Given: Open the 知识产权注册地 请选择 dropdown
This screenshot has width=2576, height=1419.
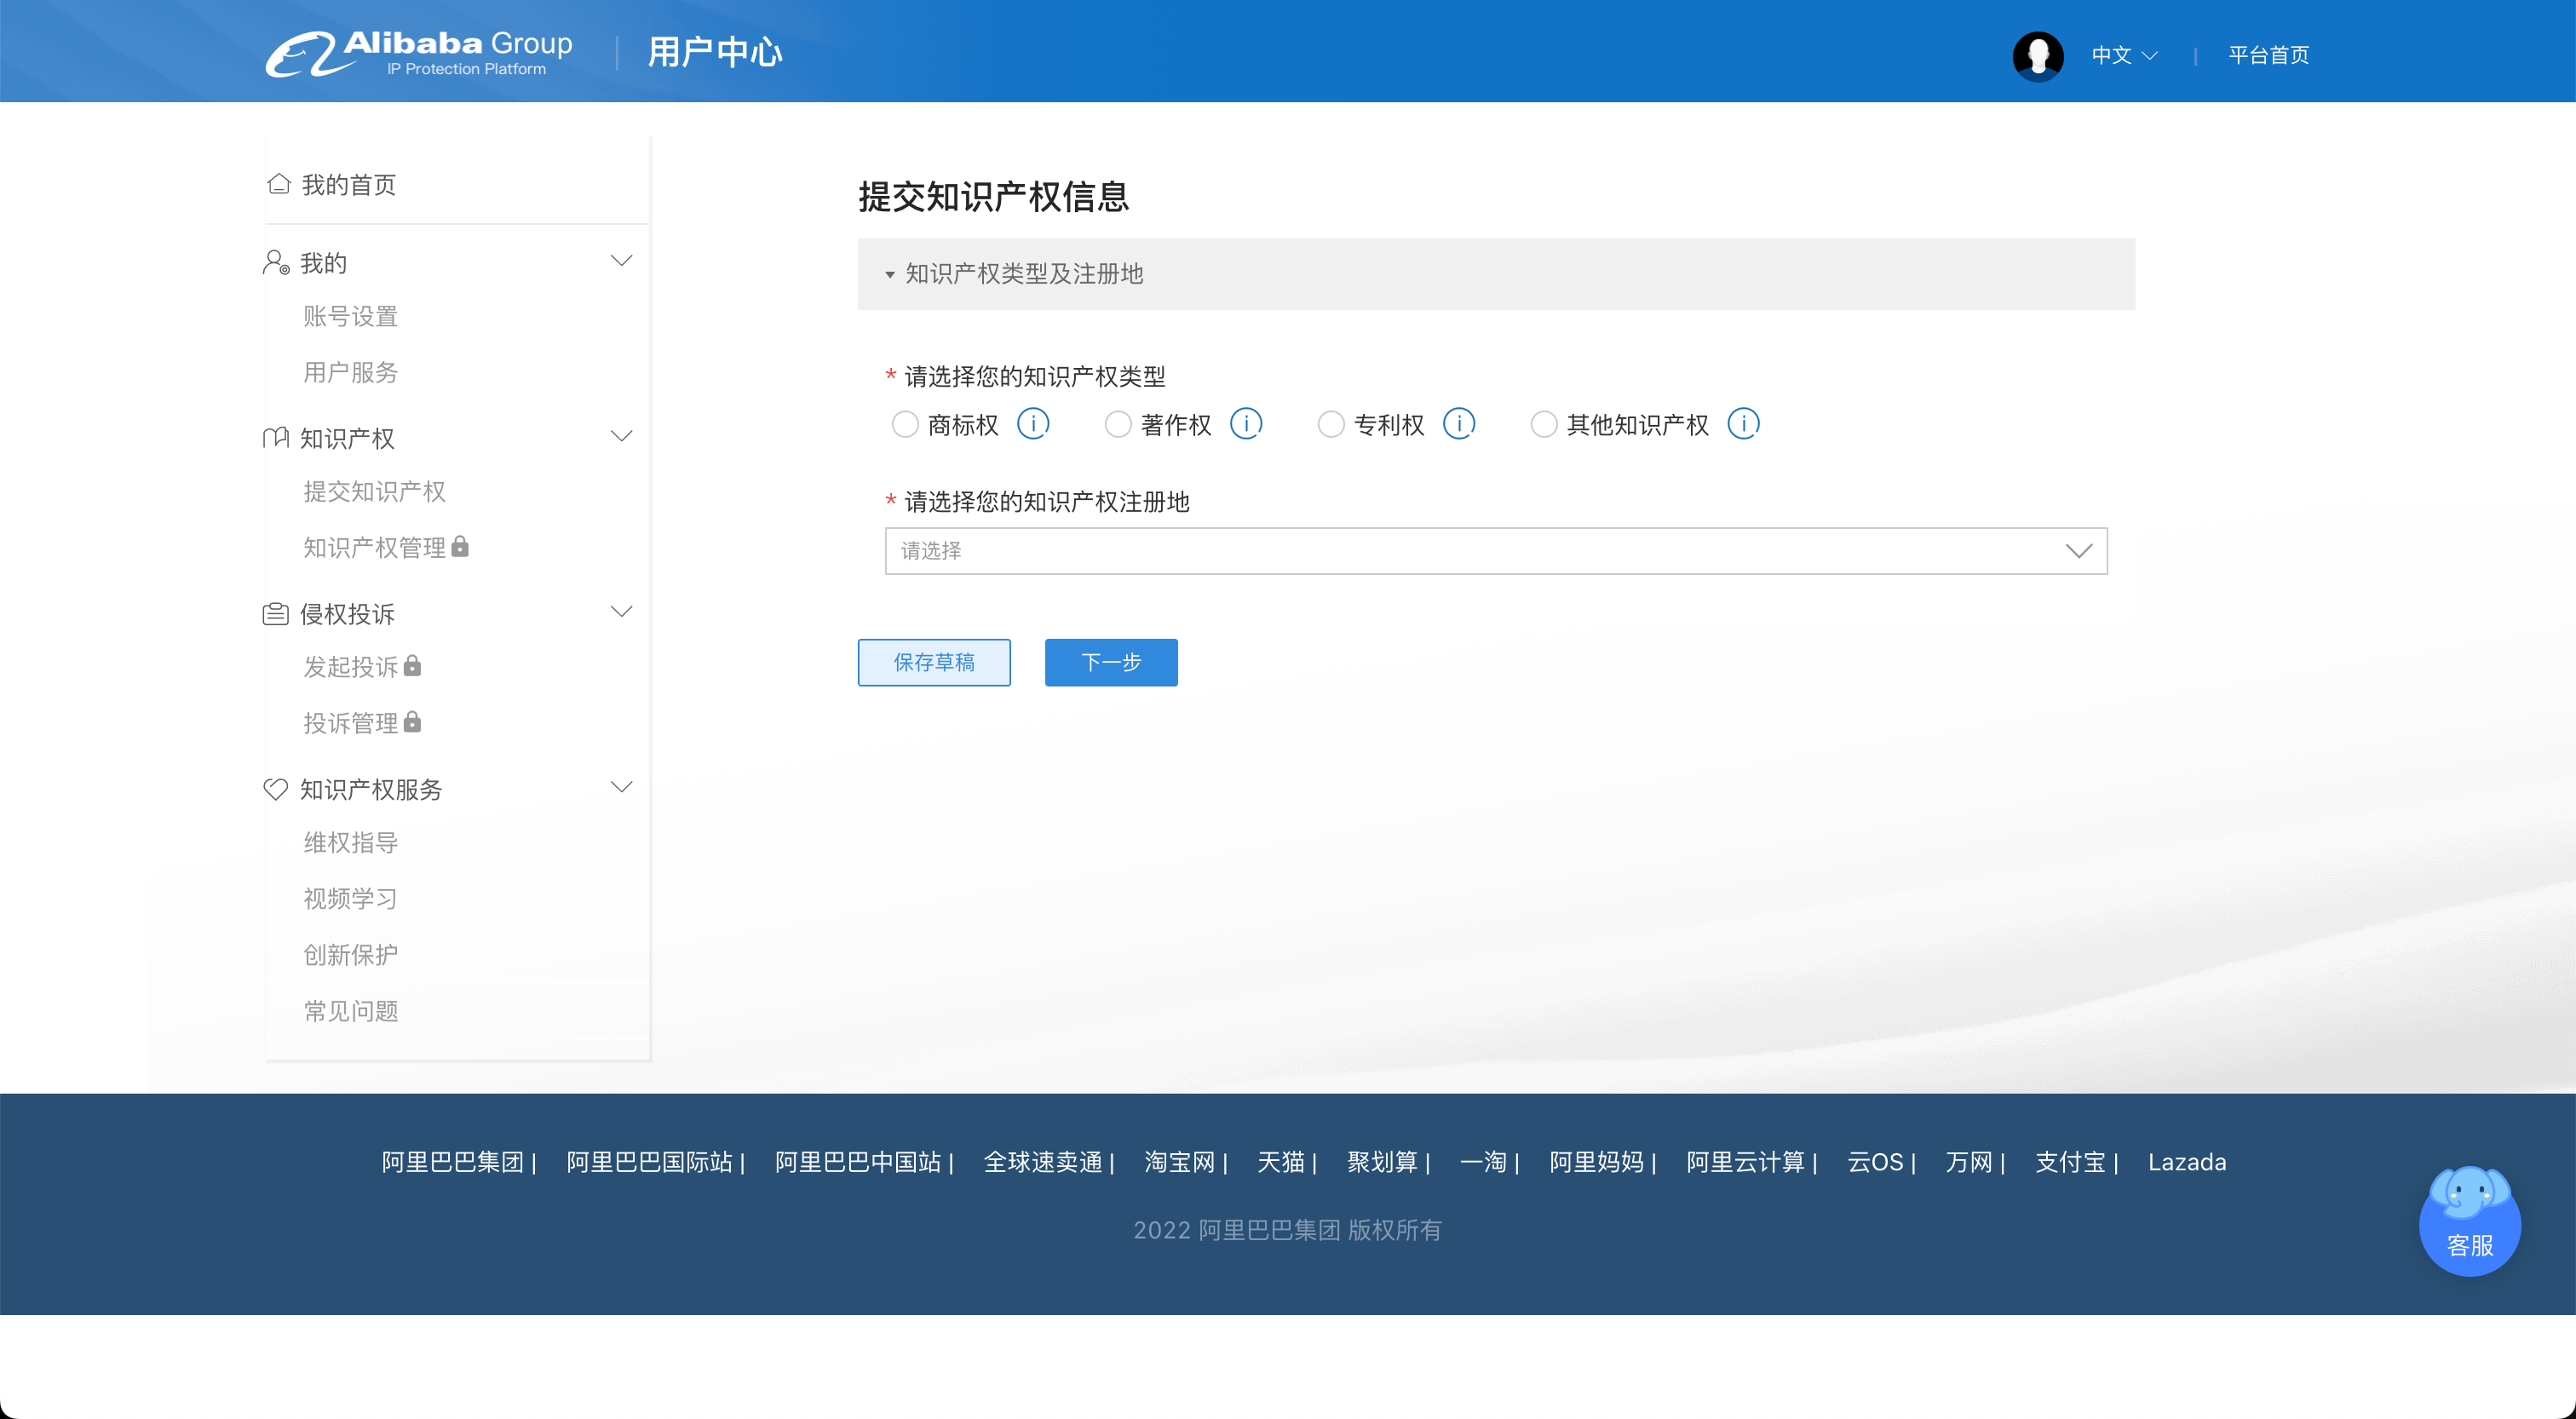Looking at the screenshot, I should 1496,551.
